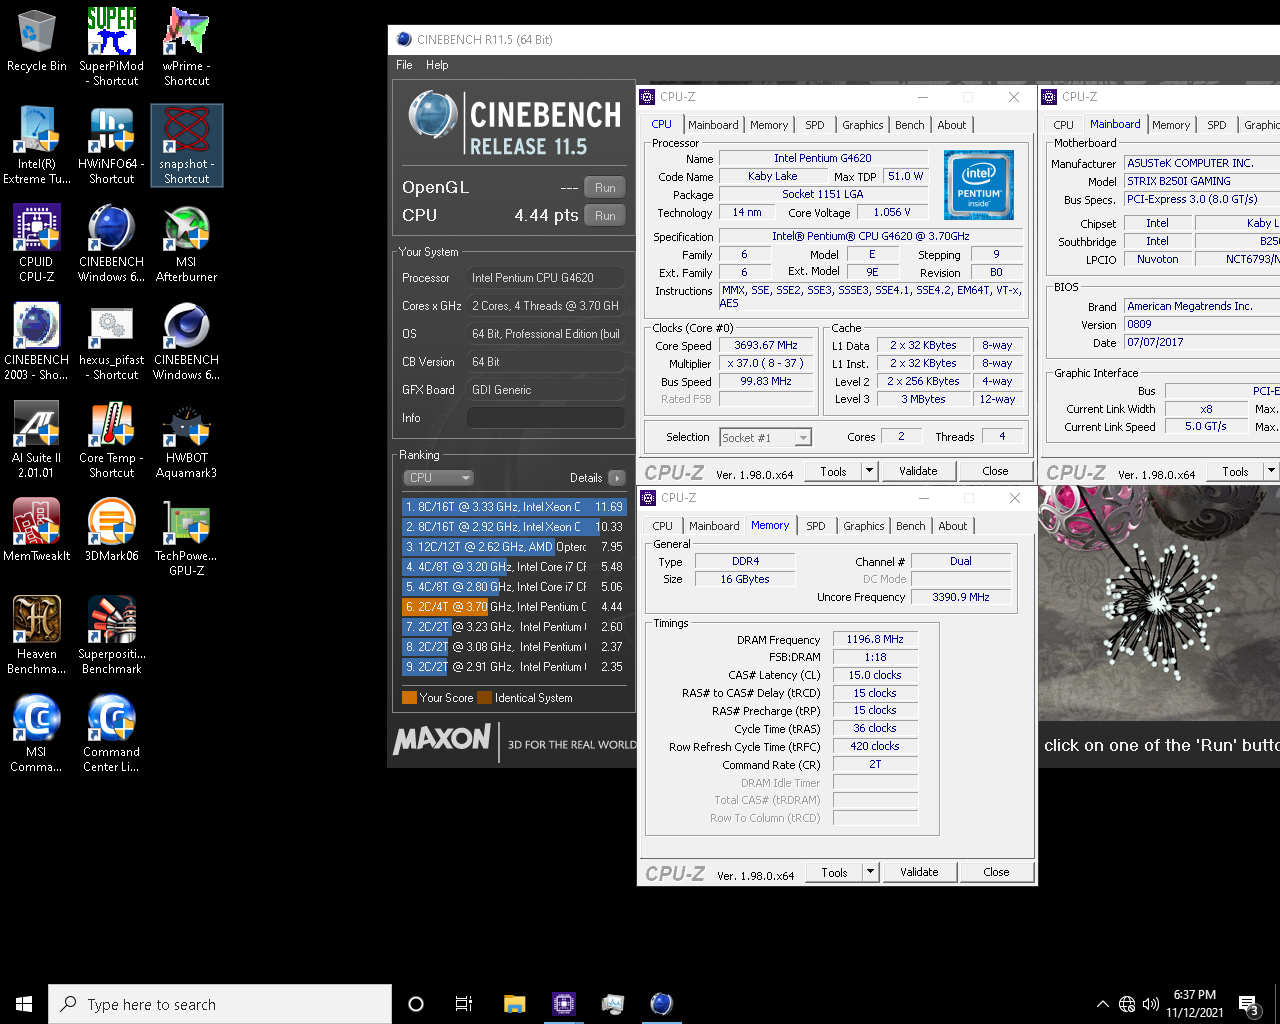Switch to Cinebench taskbar icon
The height and width of the screenshot is (1024, 1280).
click(661, 1004)
